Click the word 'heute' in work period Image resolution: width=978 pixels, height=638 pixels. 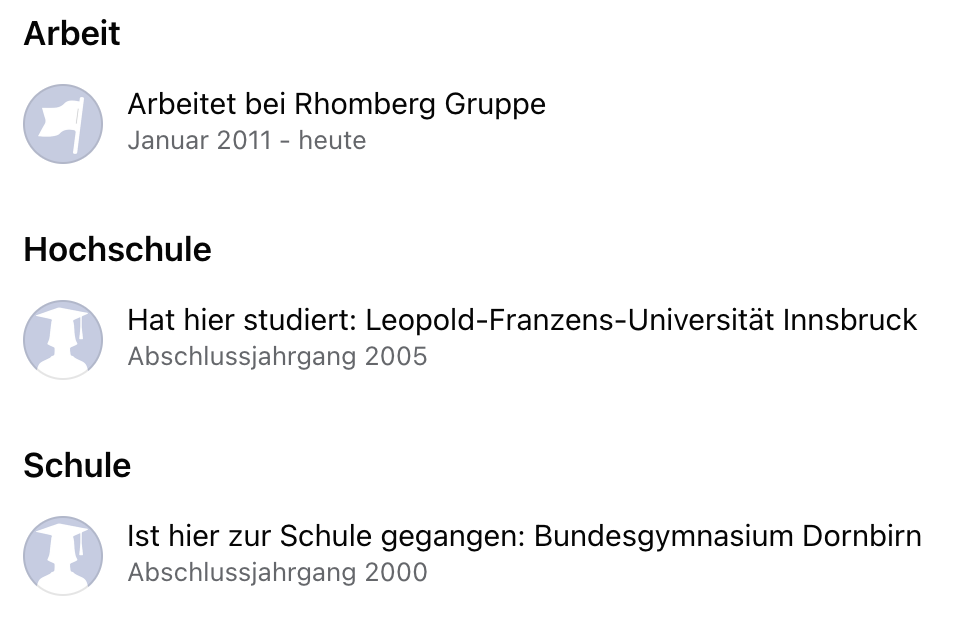point(332,140)
